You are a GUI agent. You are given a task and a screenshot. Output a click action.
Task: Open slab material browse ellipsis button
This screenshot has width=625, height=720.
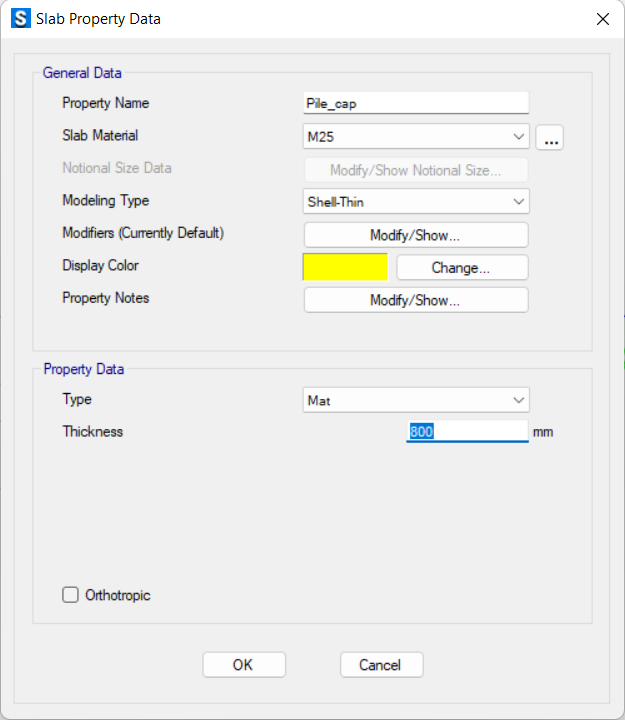click(x=550, y=137)
